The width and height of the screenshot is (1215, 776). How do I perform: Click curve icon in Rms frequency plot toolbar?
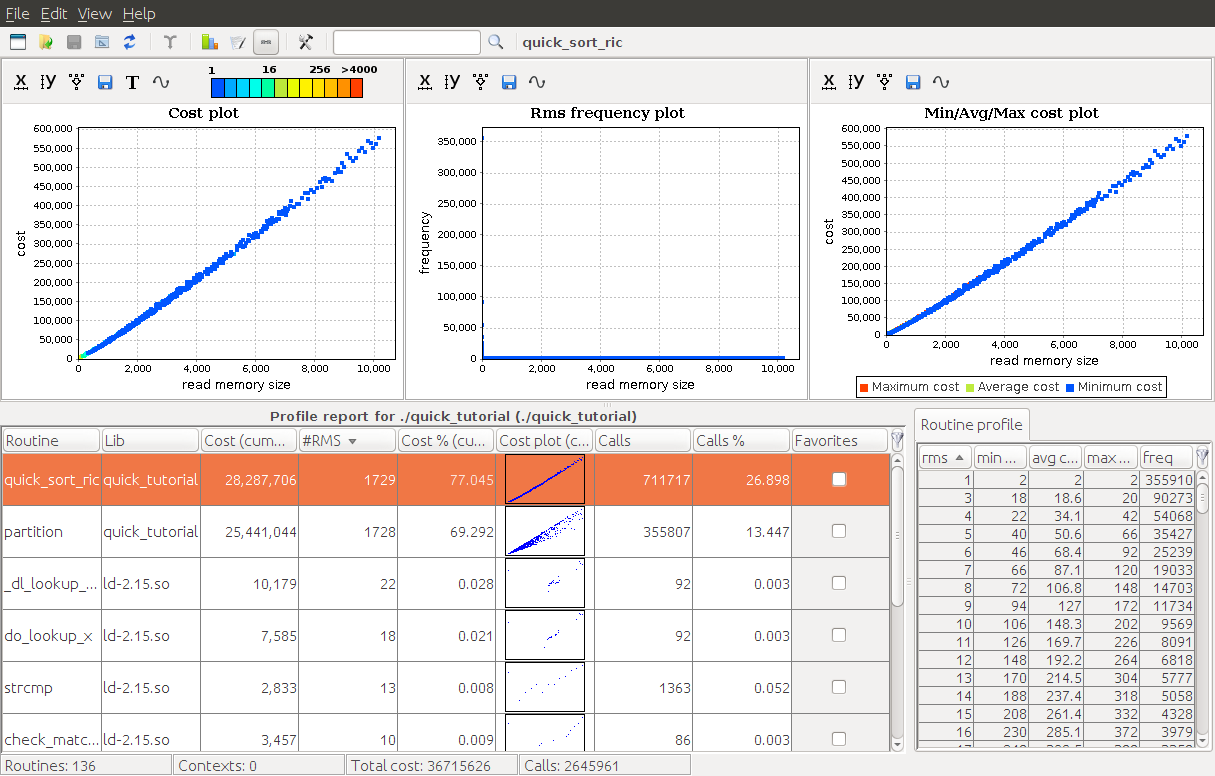537,82
